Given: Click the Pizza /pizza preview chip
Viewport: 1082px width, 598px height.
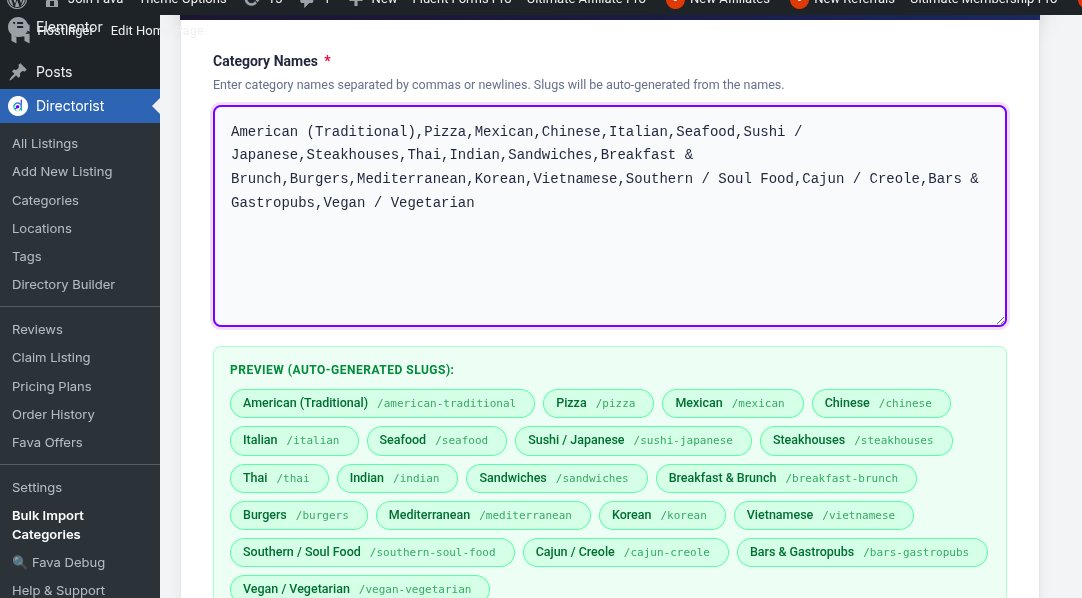Looking at the screenshot, I should coord(598,403).
